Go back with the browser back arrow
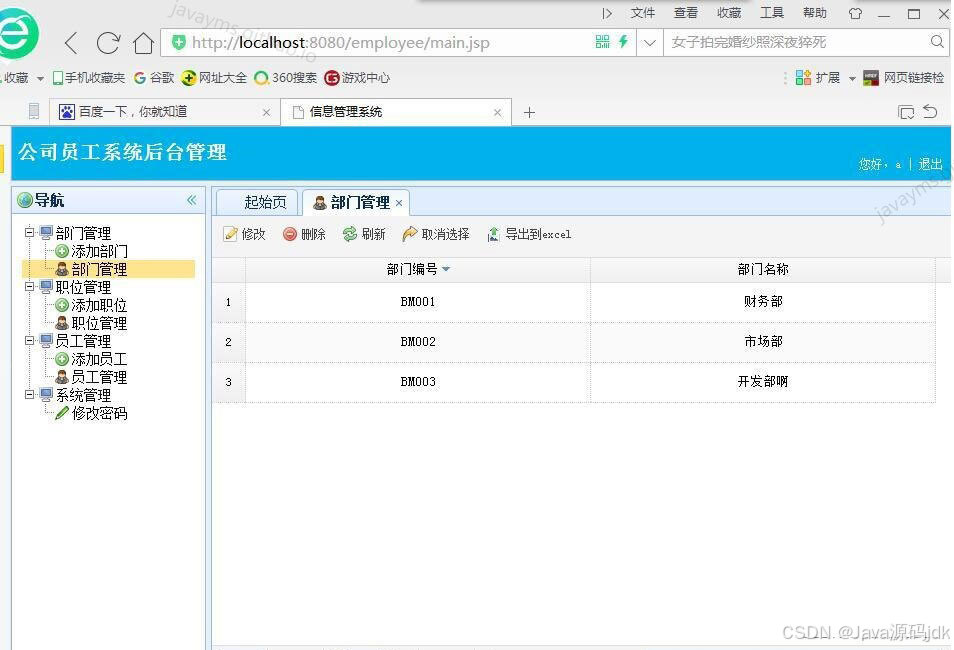 tap(71, 43)
